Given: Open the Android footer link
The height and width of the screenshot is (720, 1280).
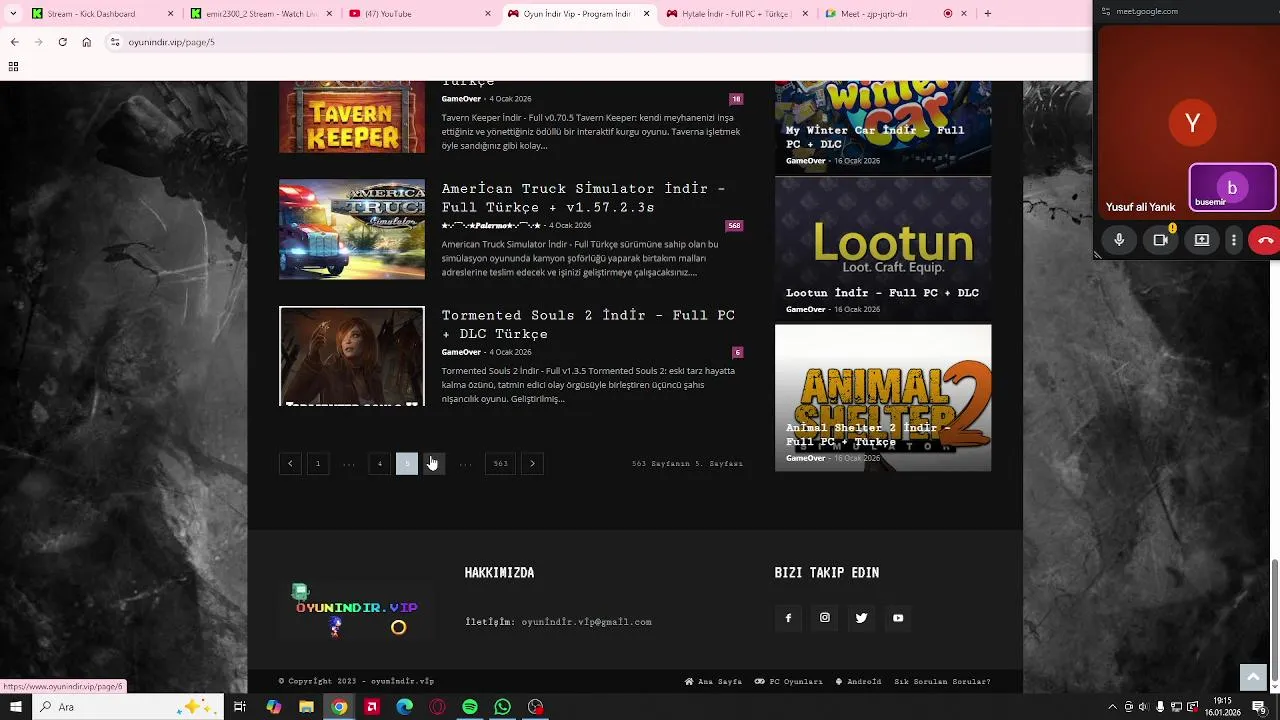Looking at the screenshot, I should (859, 682).
